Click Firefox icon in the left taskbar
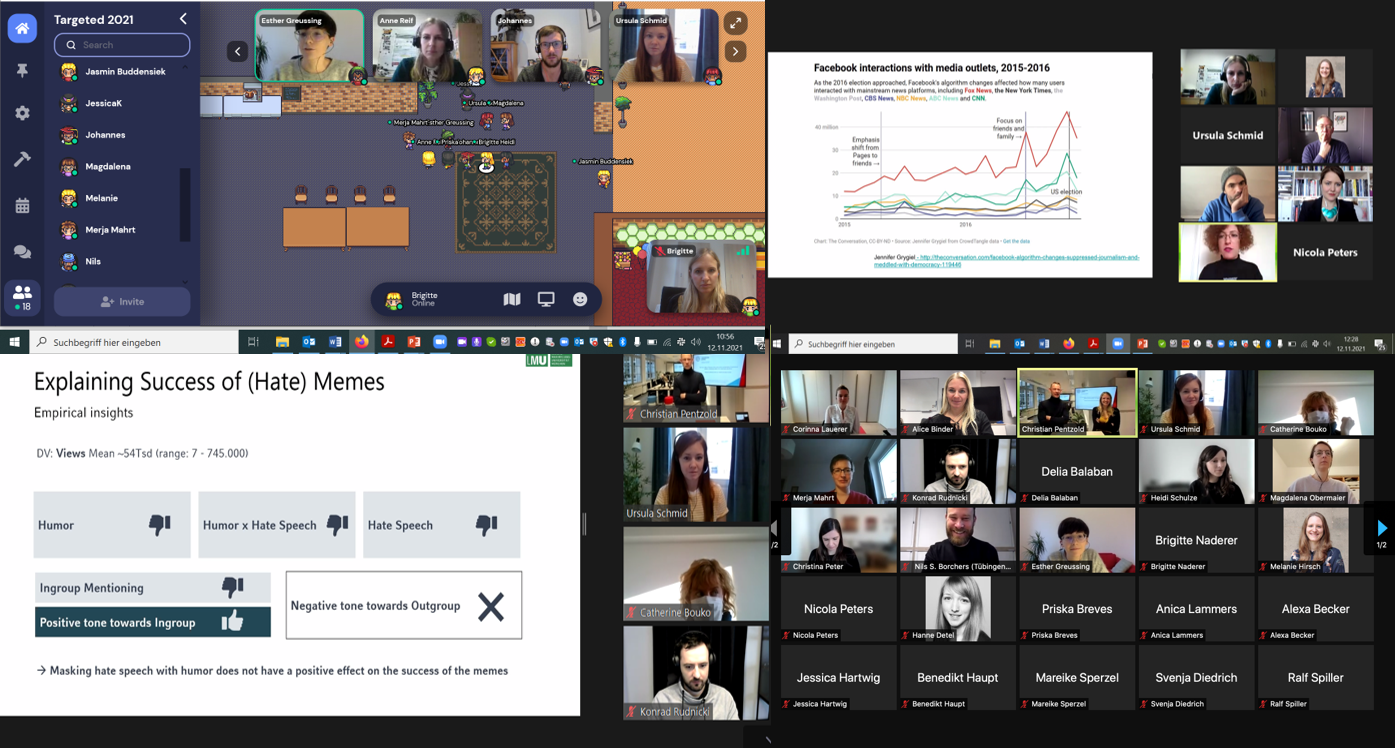The width and height of the screenshot is (1395, 748). click(361, 342)
